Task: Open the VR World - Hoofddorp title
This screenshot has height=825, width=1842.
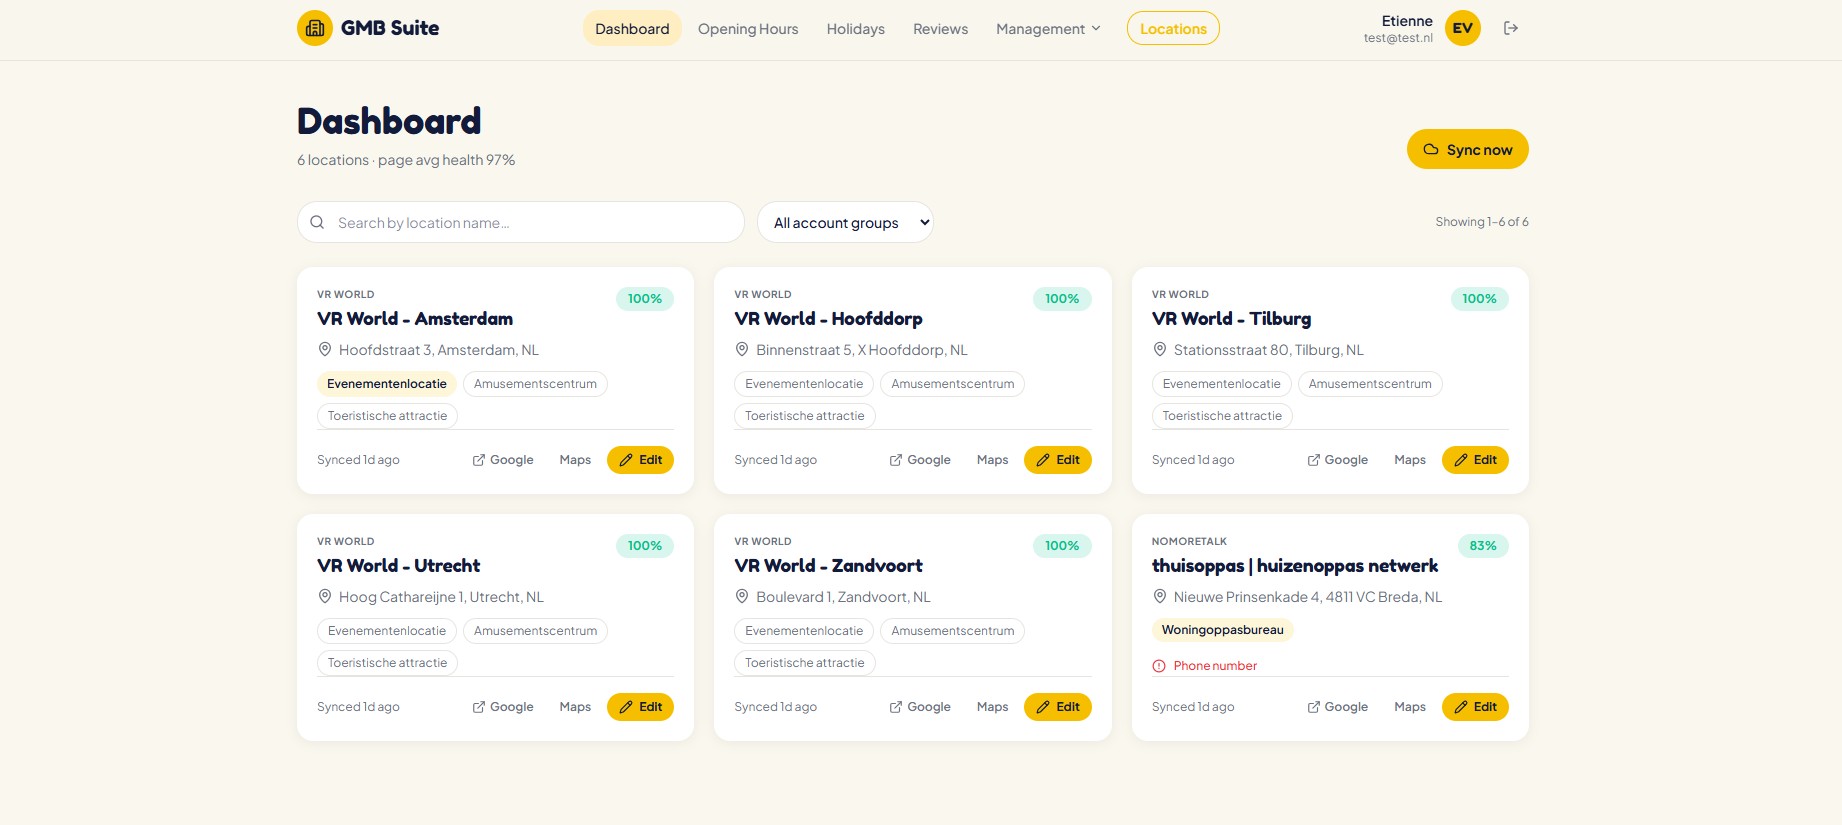Action: pyautogui.click(x=828, y=319)
